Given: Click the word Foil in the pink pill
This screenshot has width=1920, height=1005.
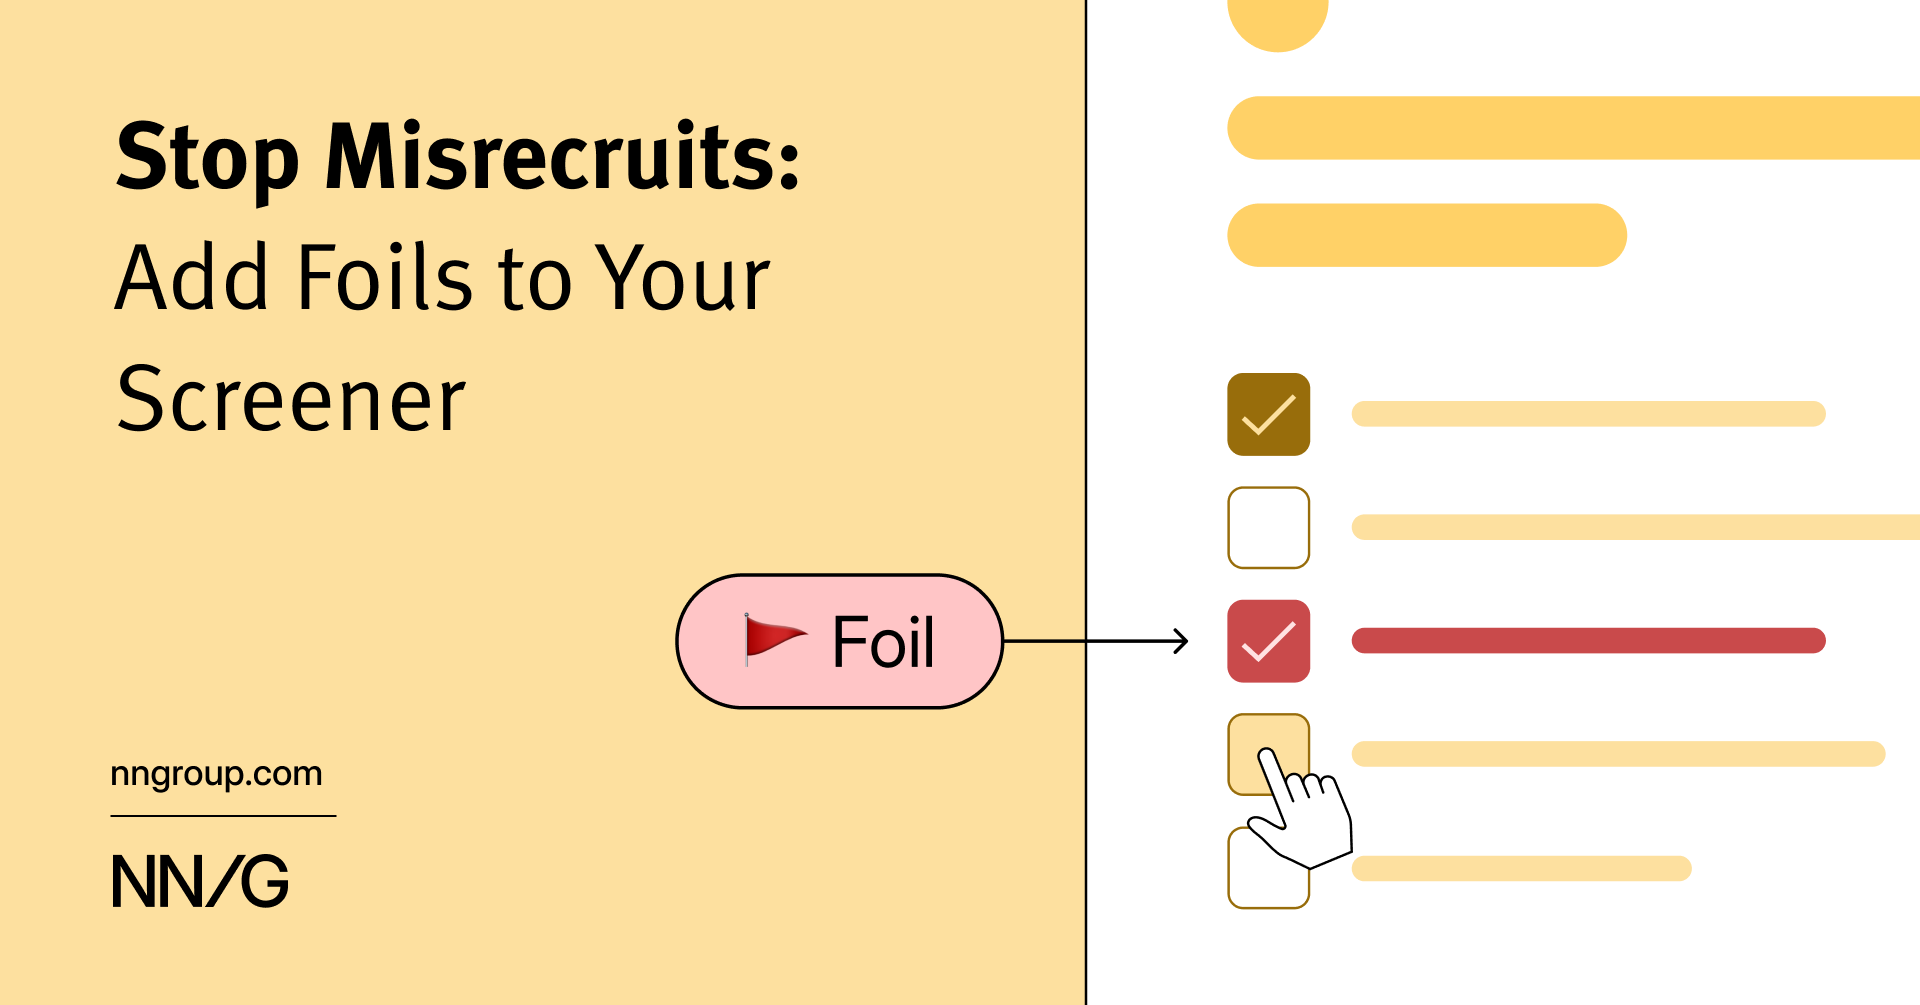Looking at the screenshot, I should (883, 642).
